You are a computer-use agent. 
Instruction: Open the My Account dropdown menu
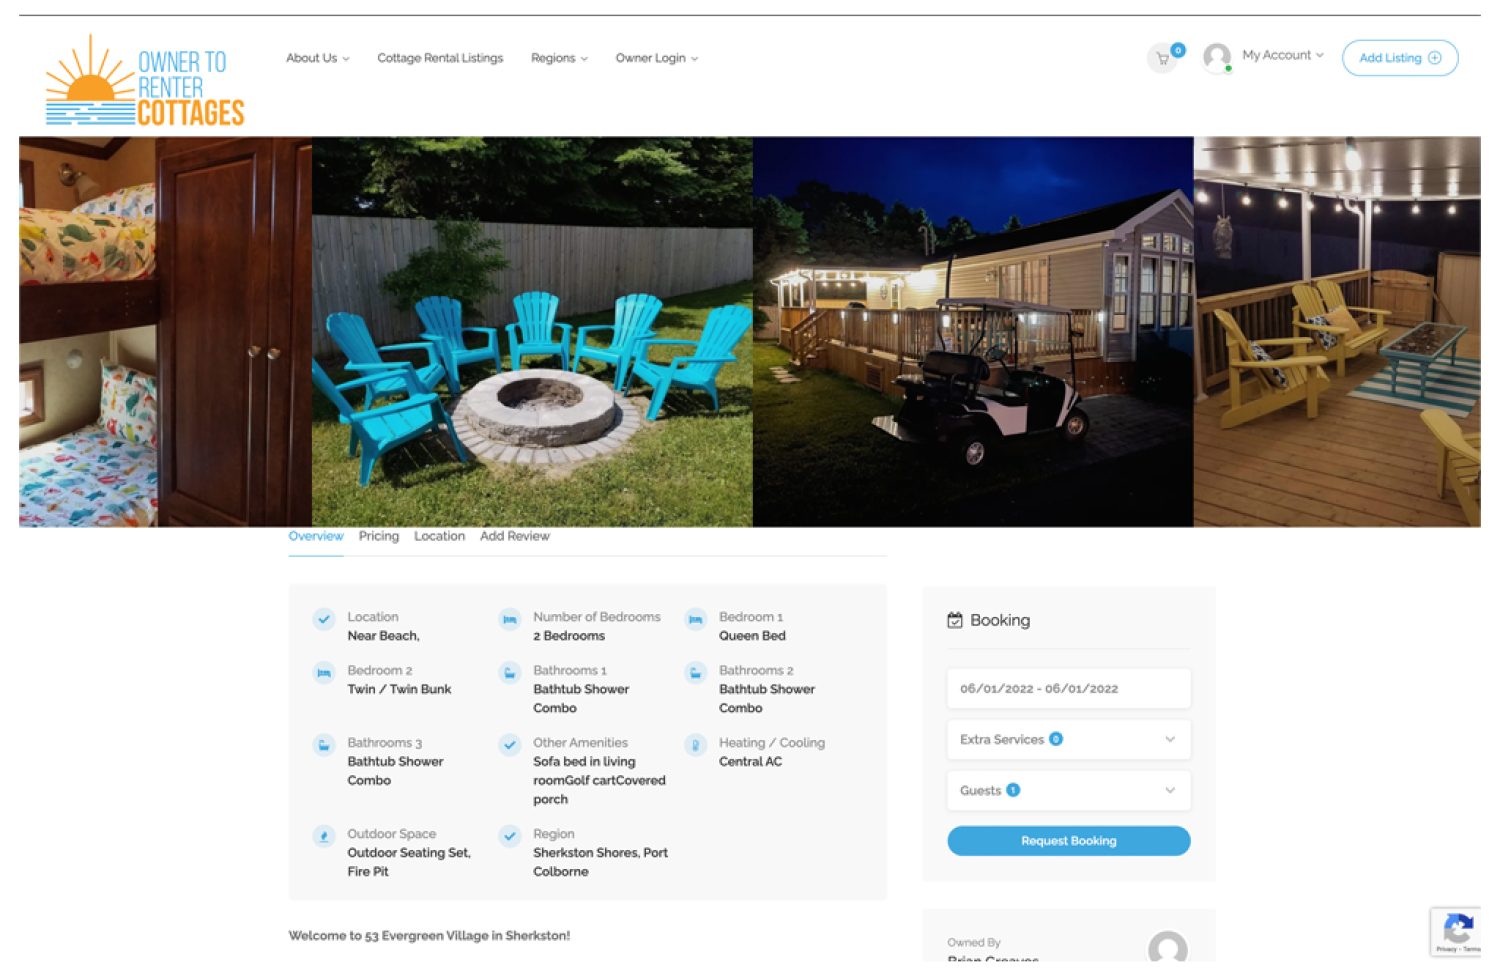(x=1283, y=55)
